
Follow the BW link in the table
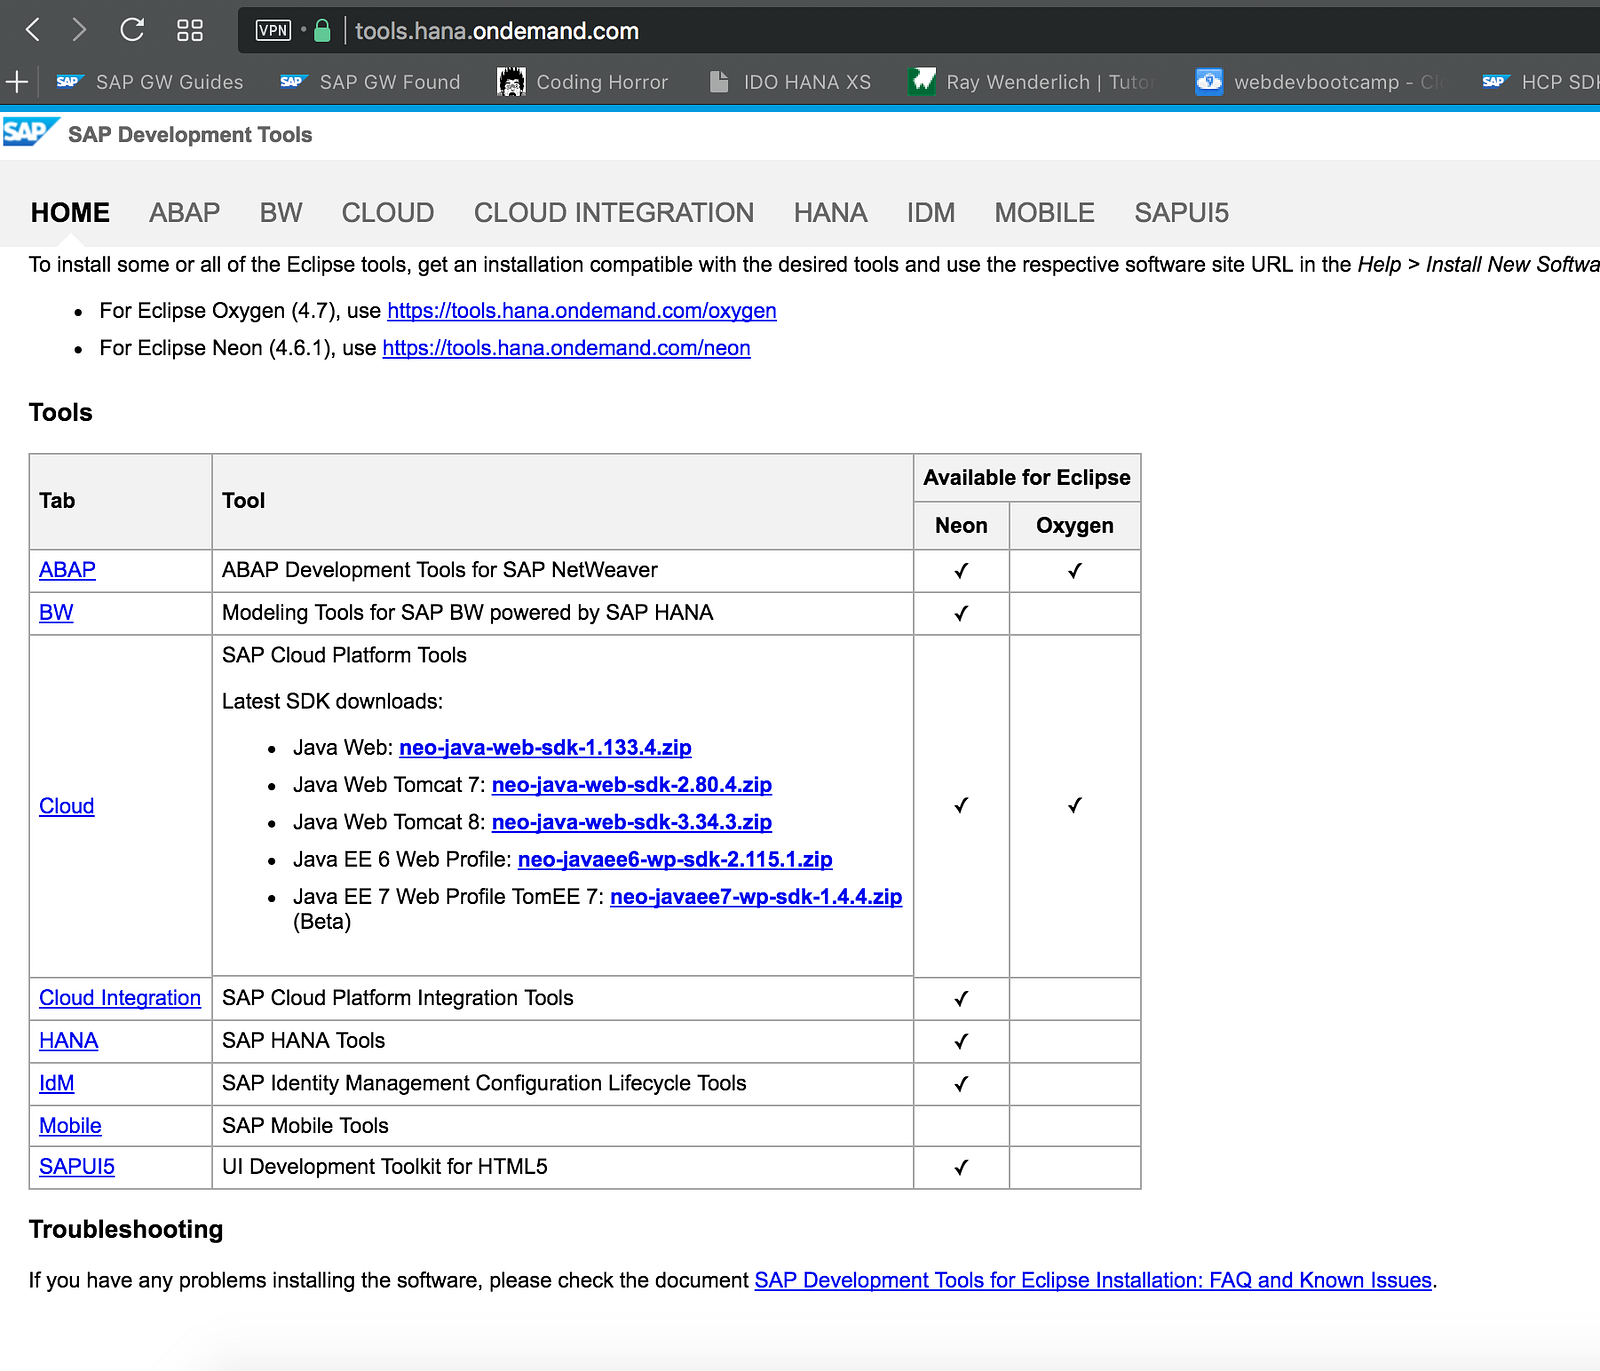(x=56, y=613)
